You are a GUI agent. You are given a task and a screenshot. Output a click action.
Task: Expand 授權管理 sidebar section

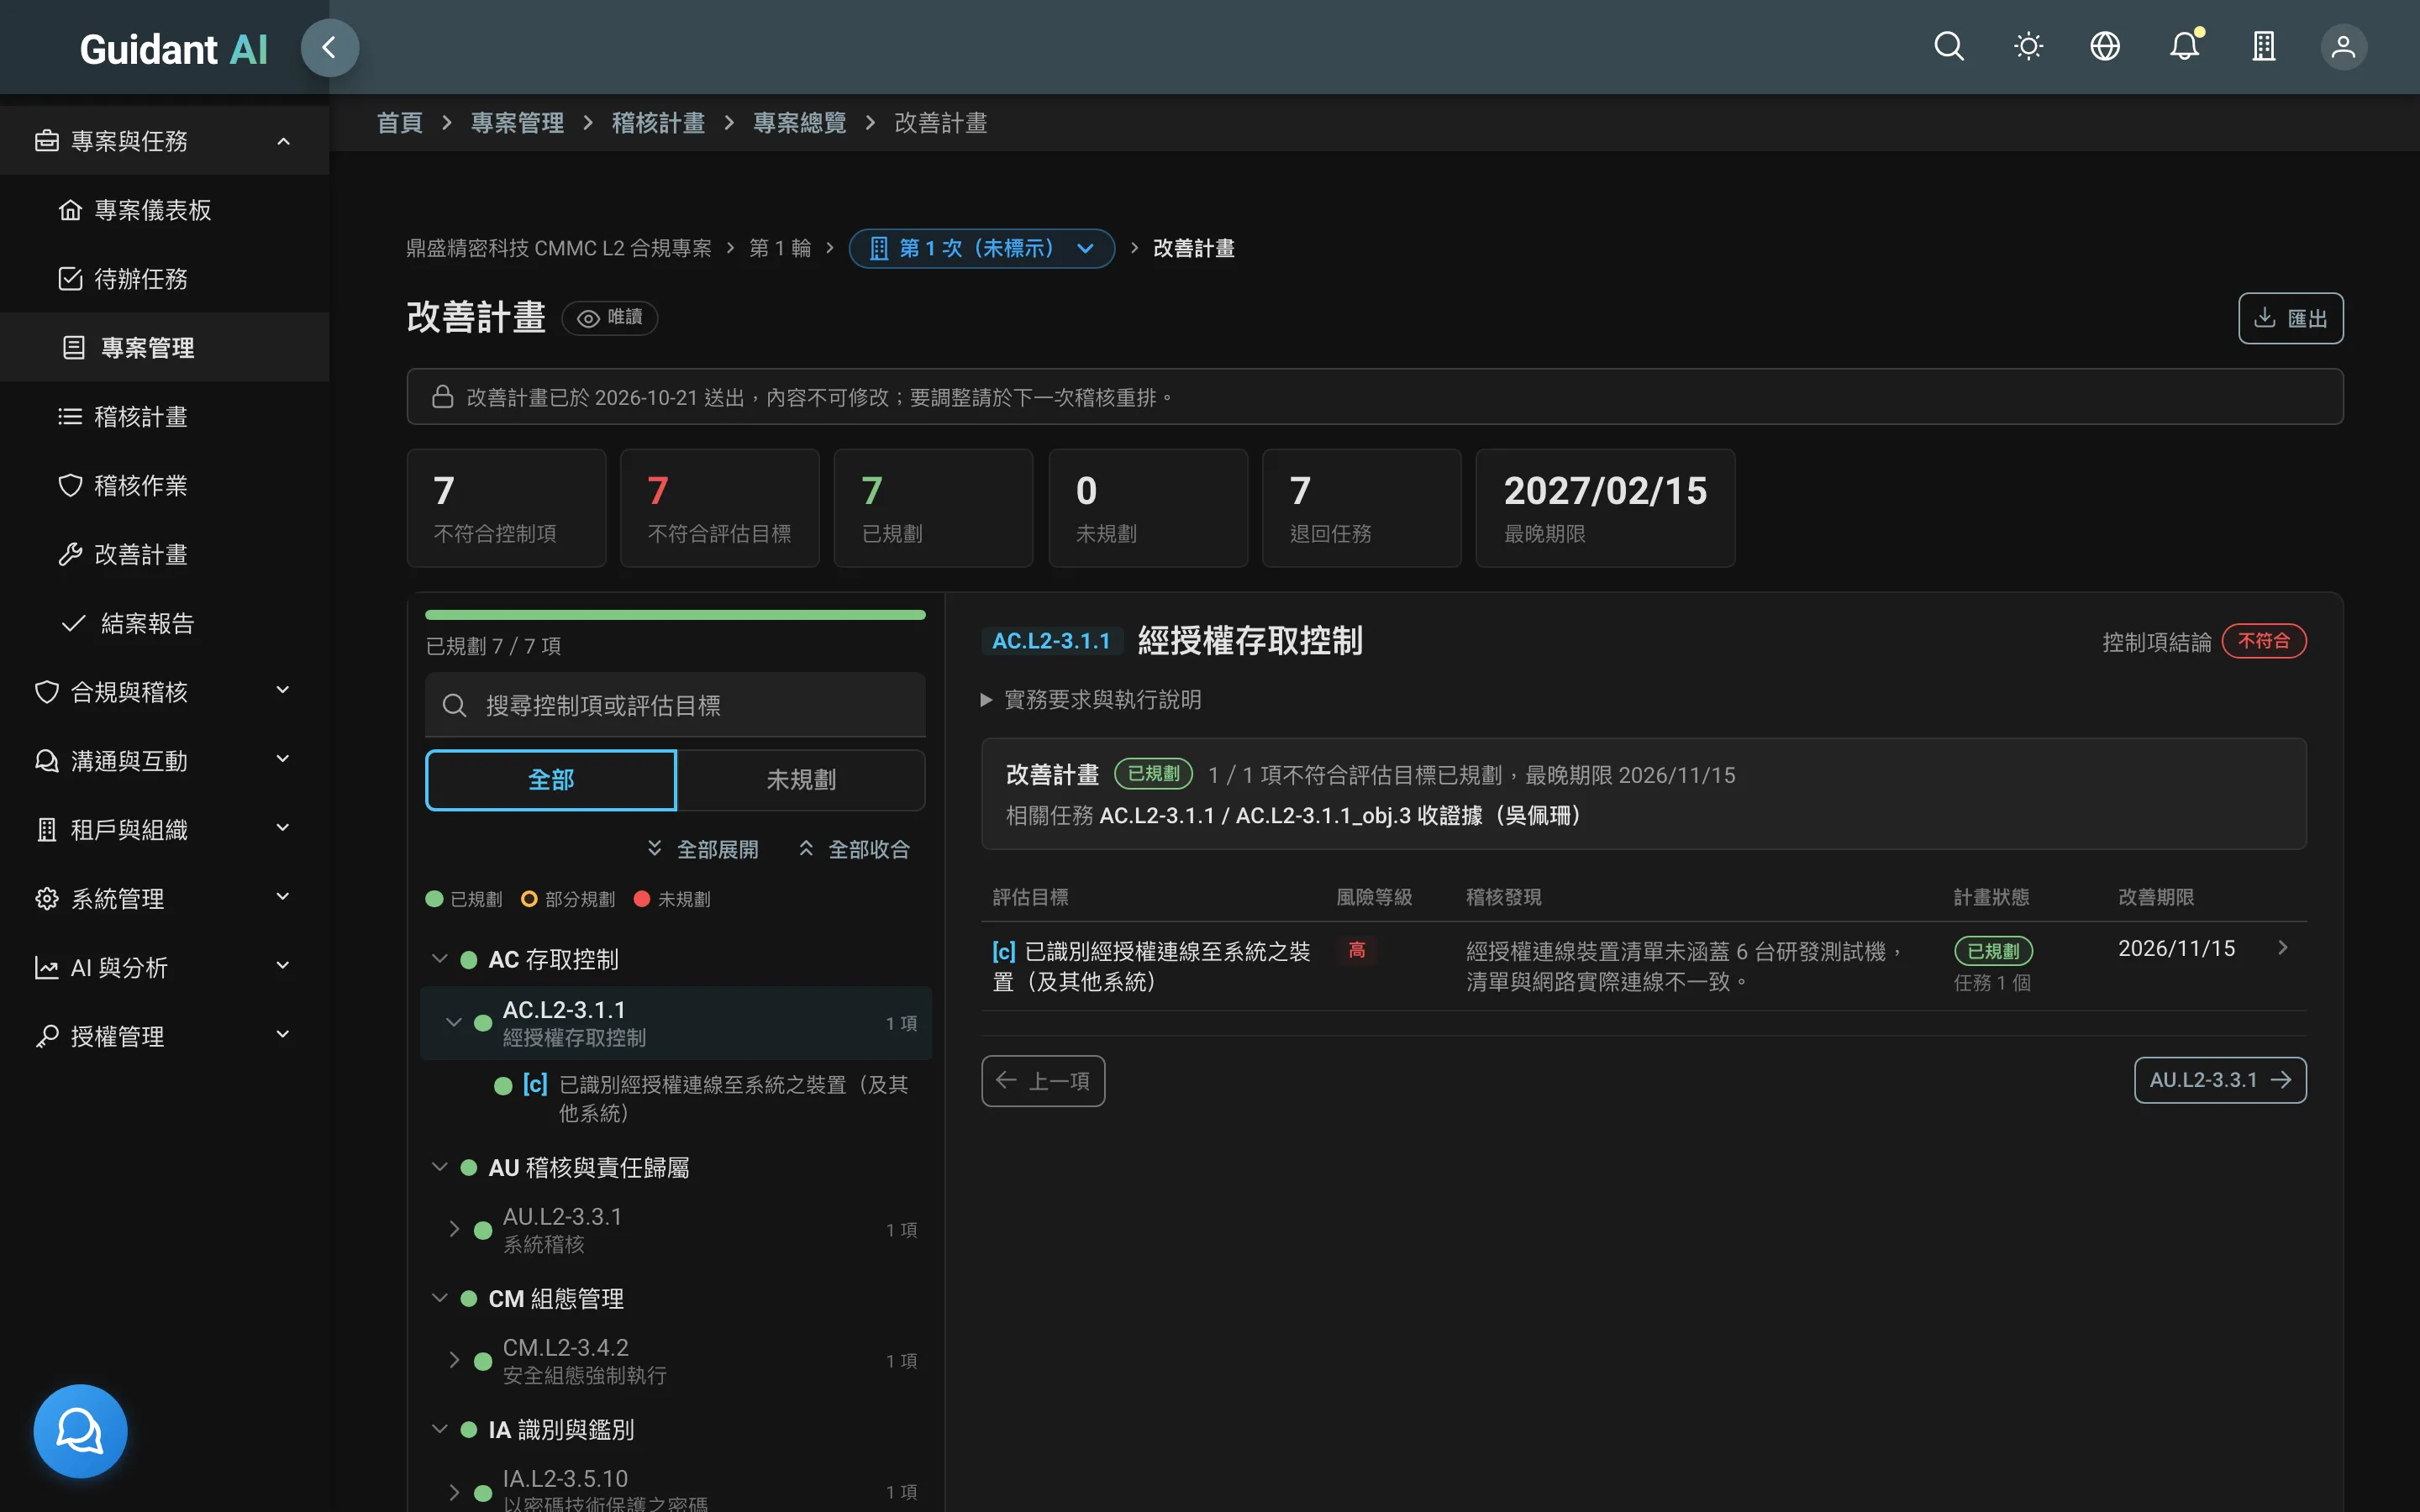pos(164,1037)
